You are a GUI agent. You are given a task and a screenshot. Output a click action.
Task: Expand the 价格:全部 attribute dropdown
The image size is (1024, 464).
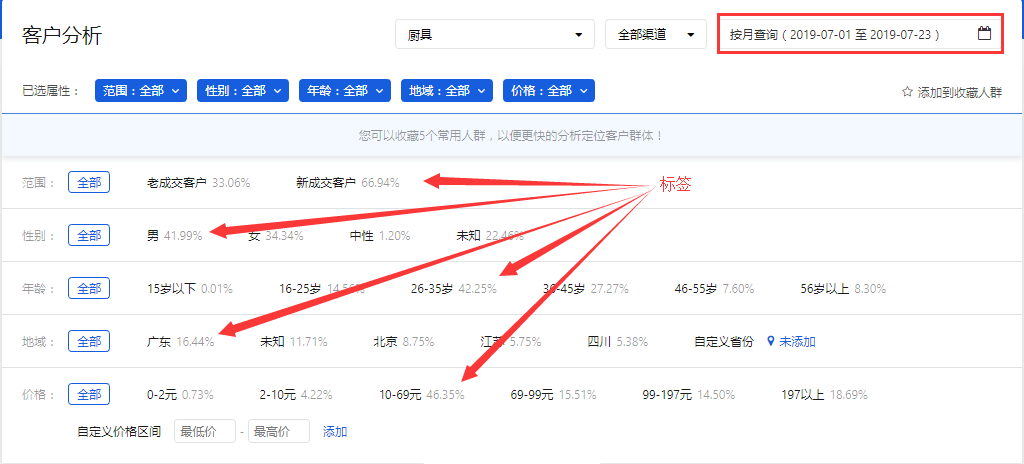(549, 91)
